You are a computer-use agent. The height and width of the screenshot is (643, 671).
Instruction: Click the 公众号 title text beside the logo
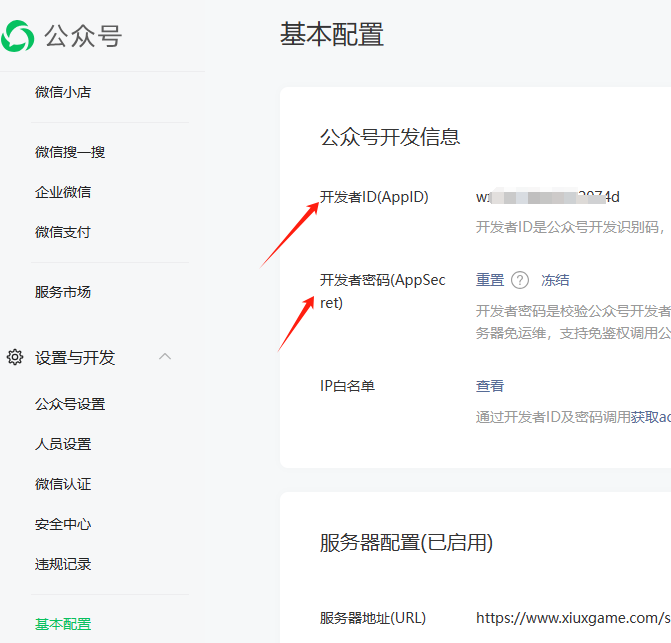pyautogui.click(x=83, y=36)
